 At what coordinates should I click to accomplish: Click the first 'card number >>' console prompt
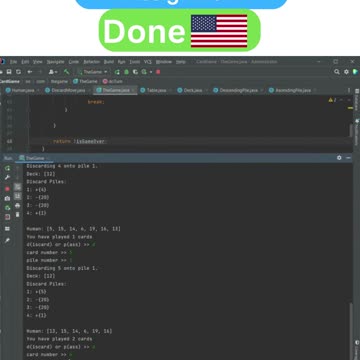47,252
